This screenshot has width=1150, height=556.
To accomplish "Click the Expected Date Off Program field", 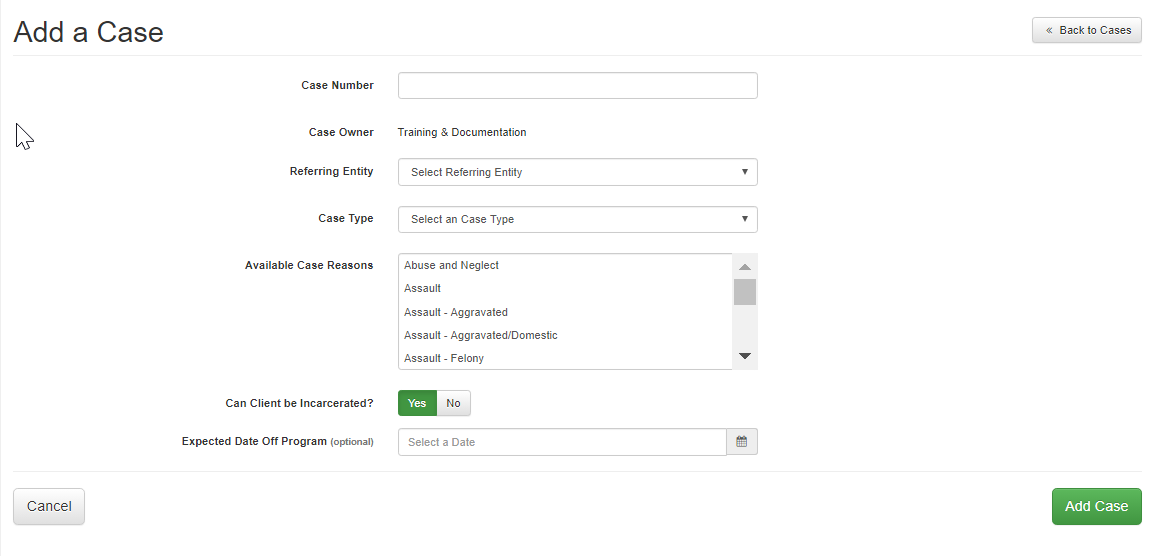I will tap(561, 442).
